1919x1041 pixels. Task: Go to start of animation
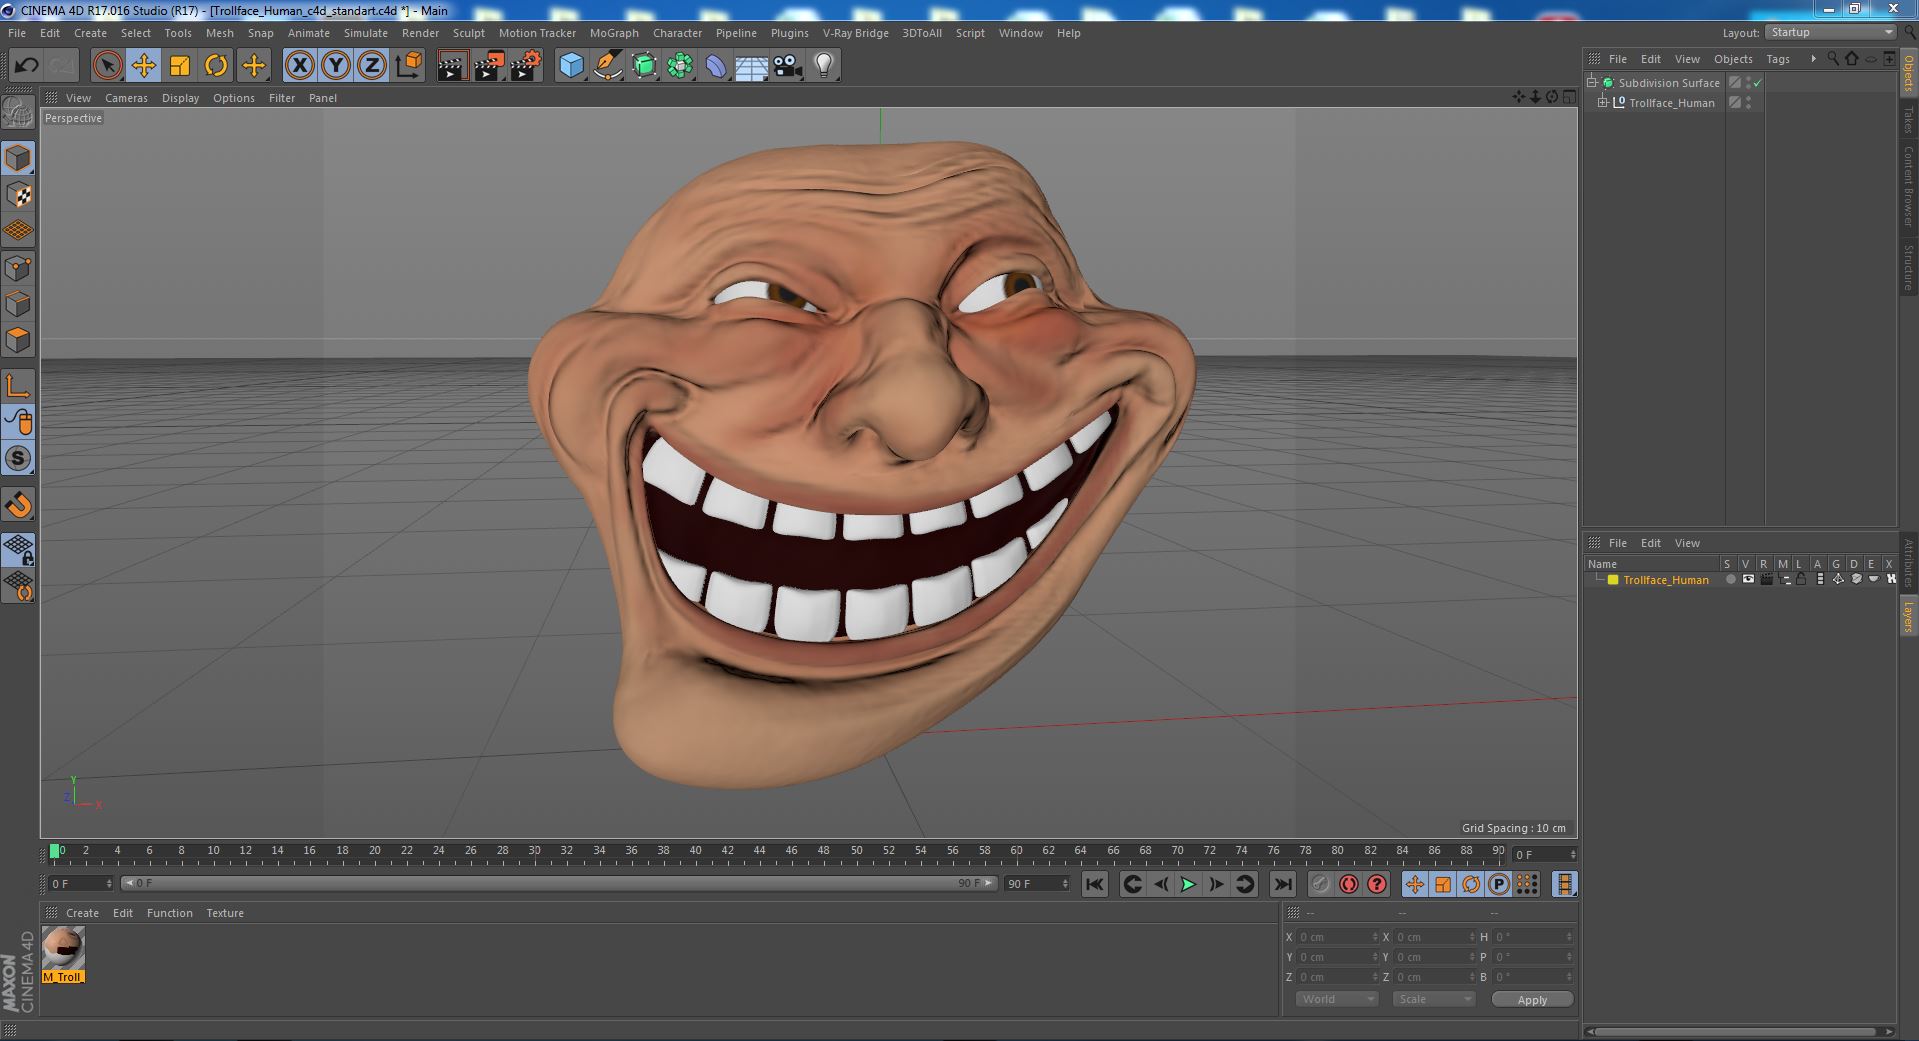[1095, 884]
